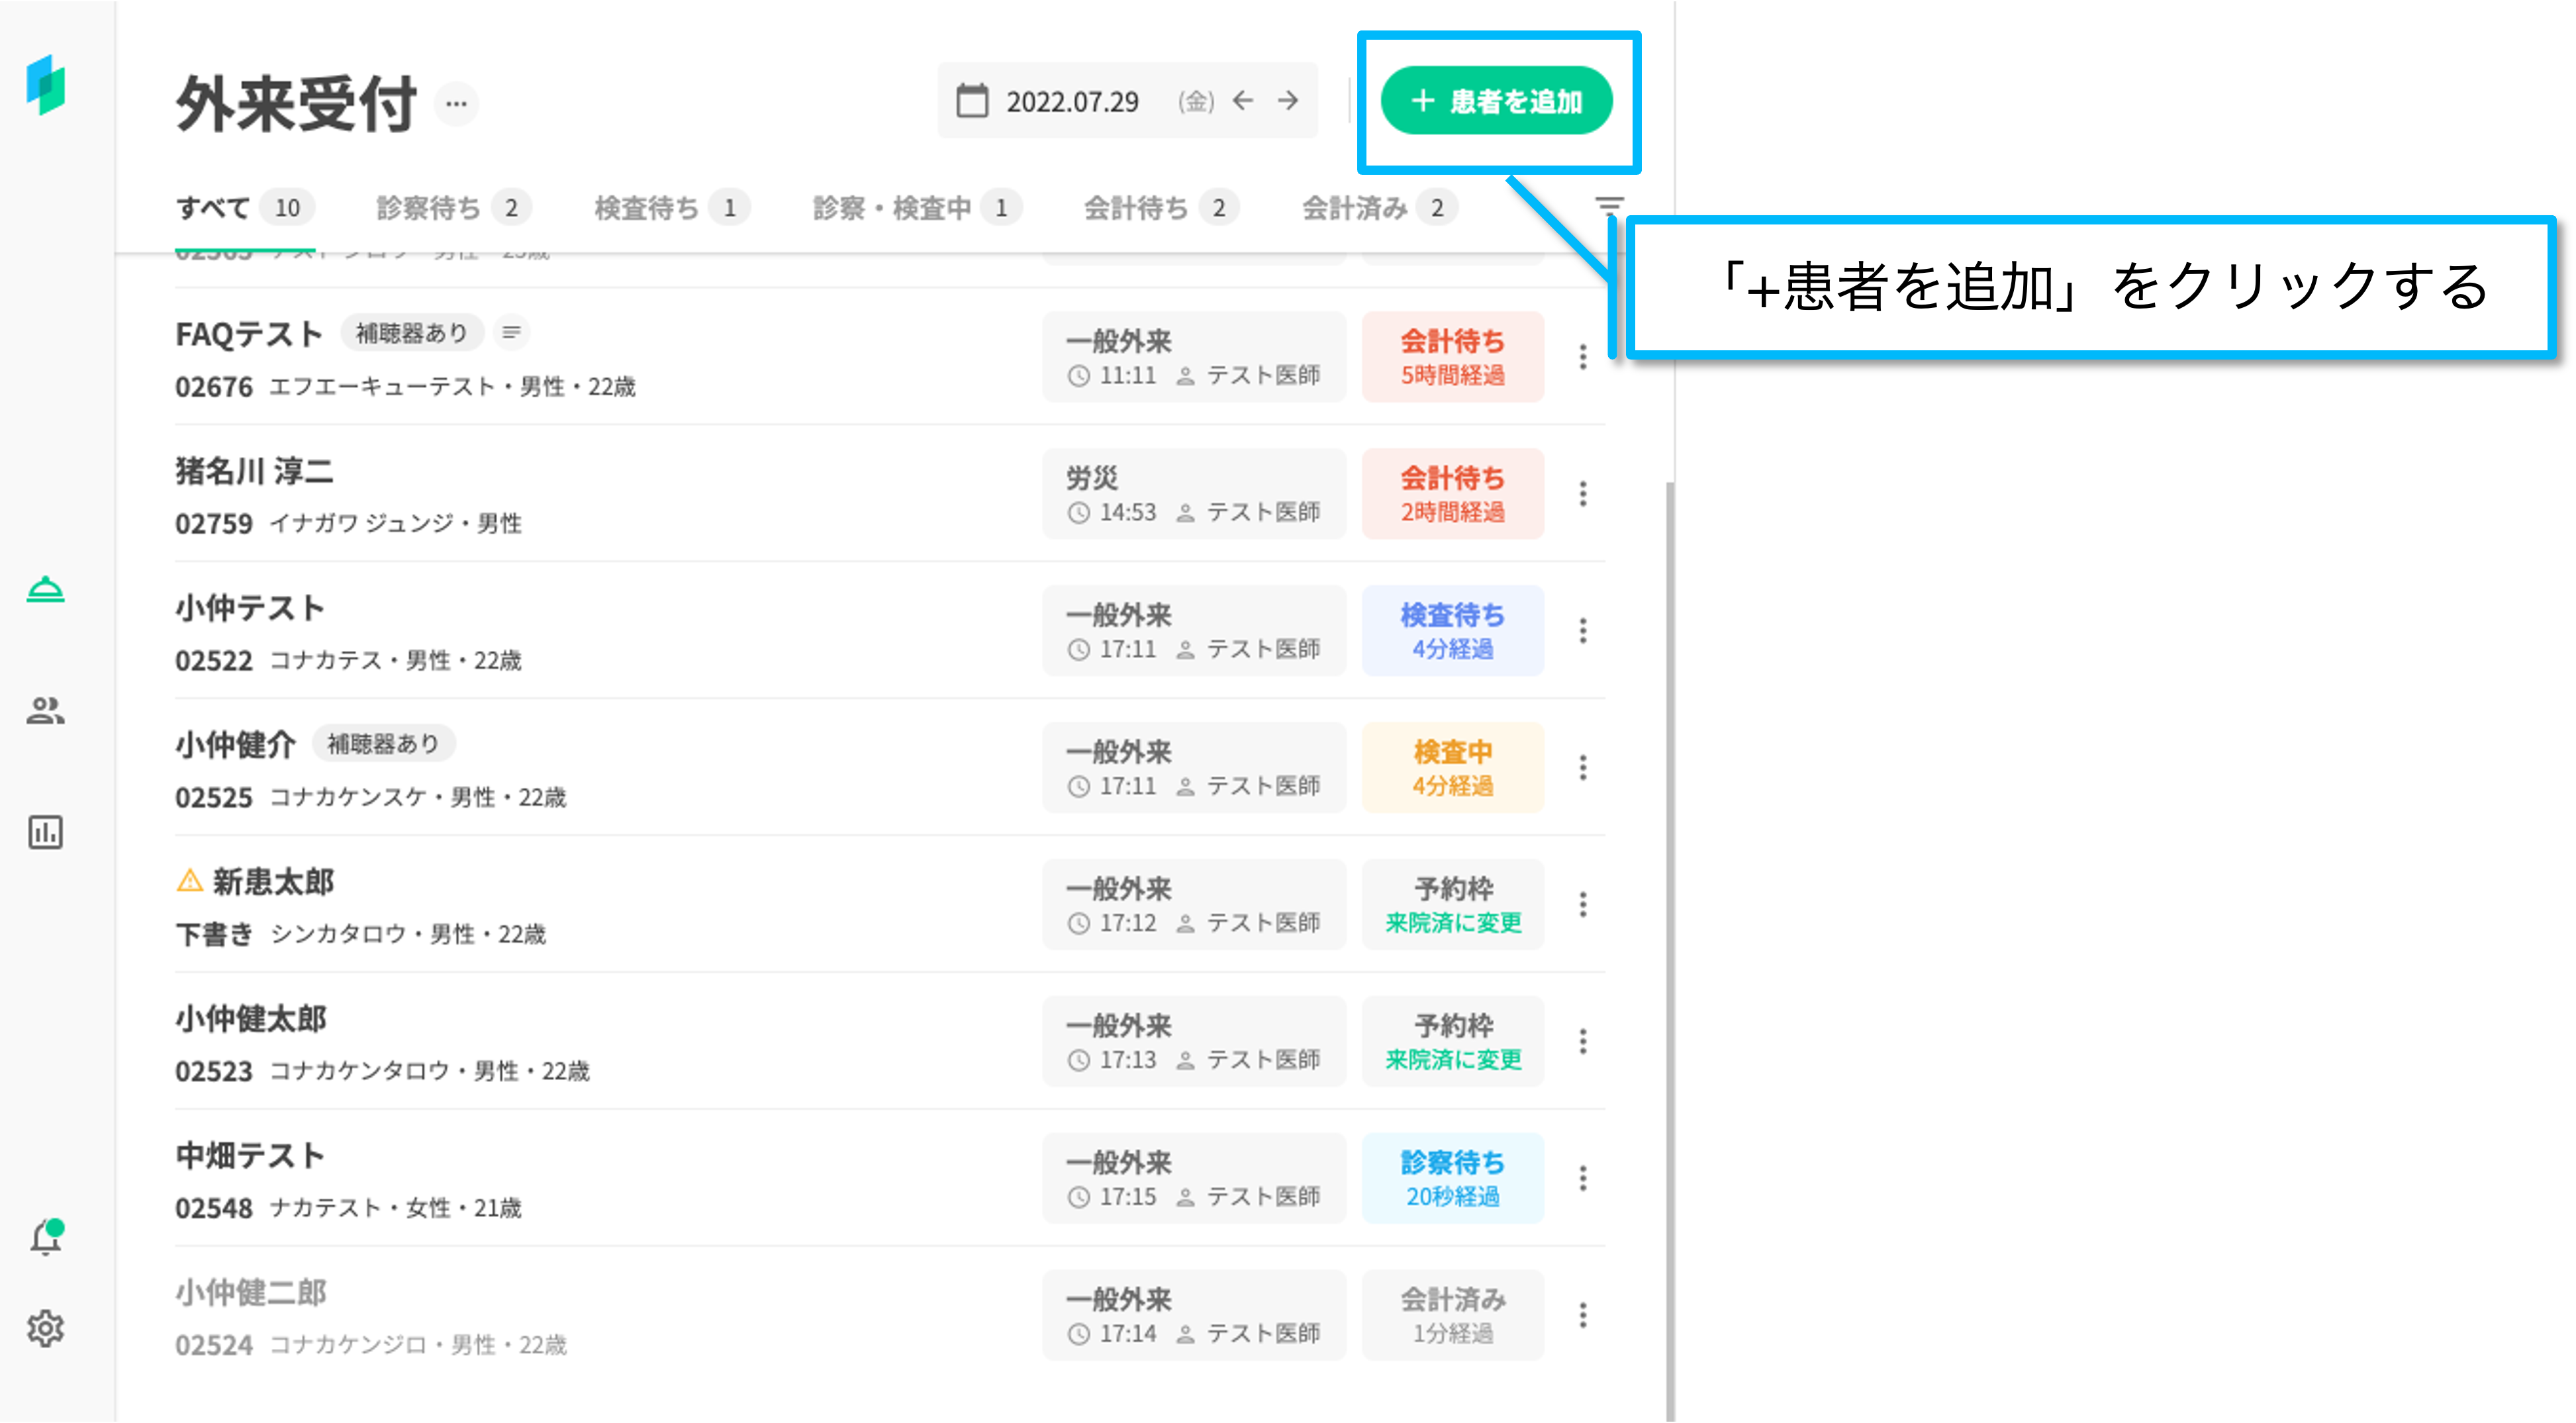Click 補聴器あり tag on 小仲健介

point(384,744)
